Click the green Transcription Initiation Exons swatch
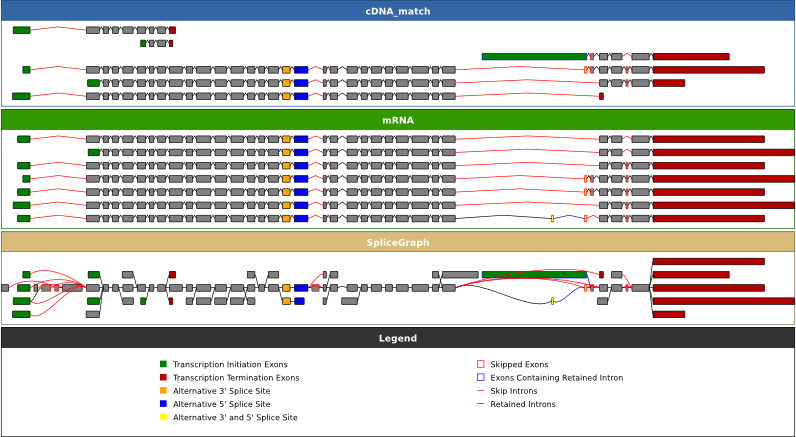Screen dimensions: 796x437 click(163, 365)
